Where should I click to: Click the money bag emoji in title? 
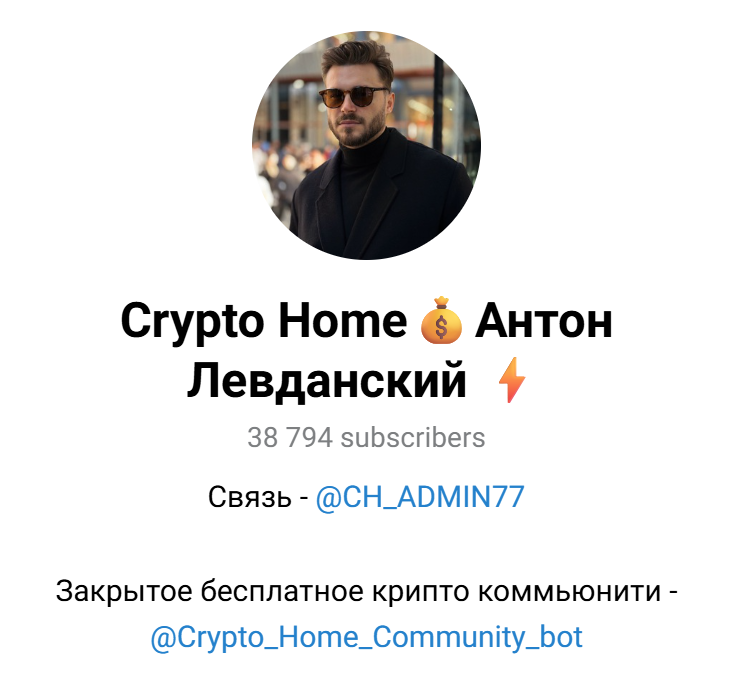pos(441,320)
